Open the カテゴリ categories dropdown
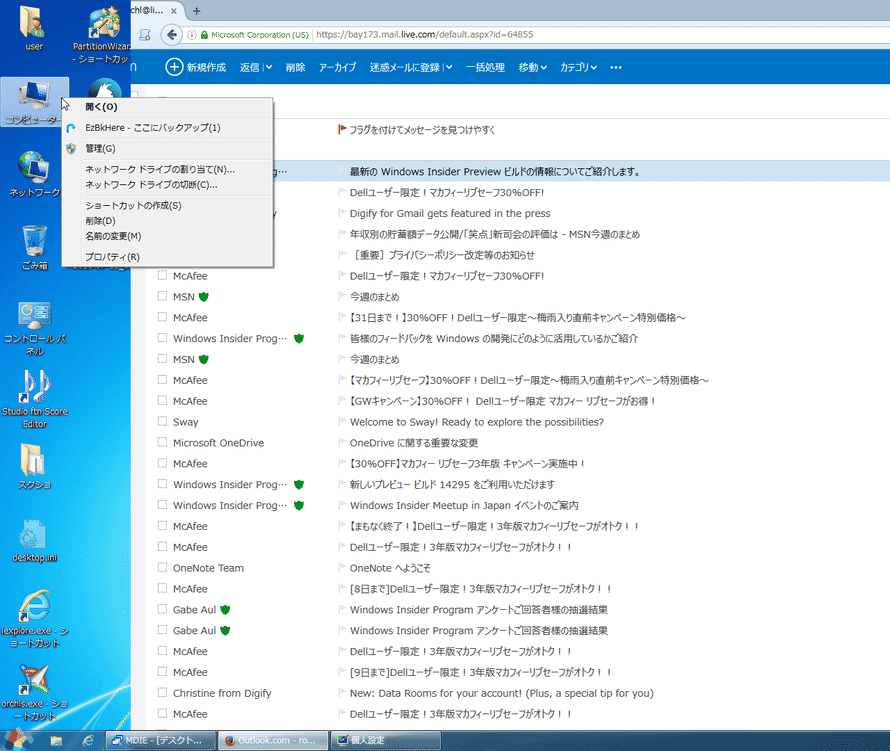This screenshot has height=751, width=890. pos(578,68)
